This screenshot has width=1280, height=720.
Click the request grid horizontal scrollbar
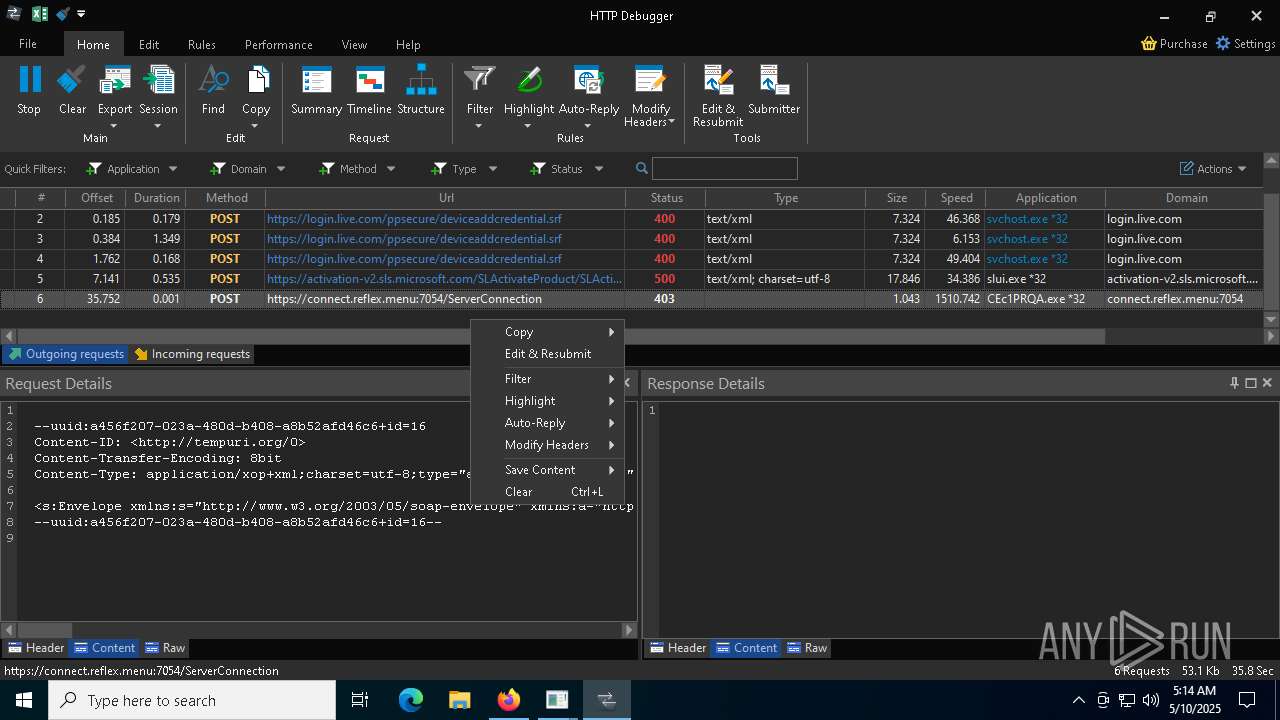tap(560, 337)
